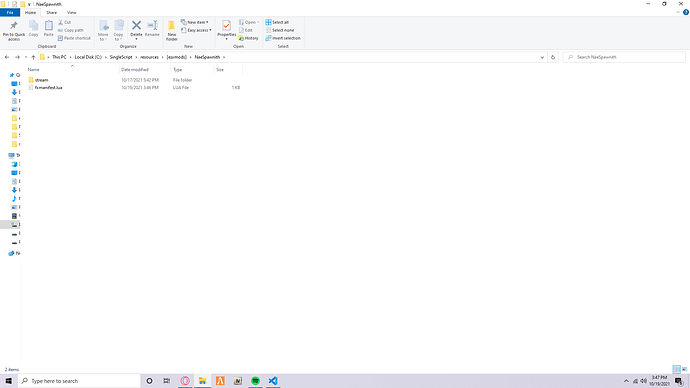Click the Search NaeSpawnith field

624,57
